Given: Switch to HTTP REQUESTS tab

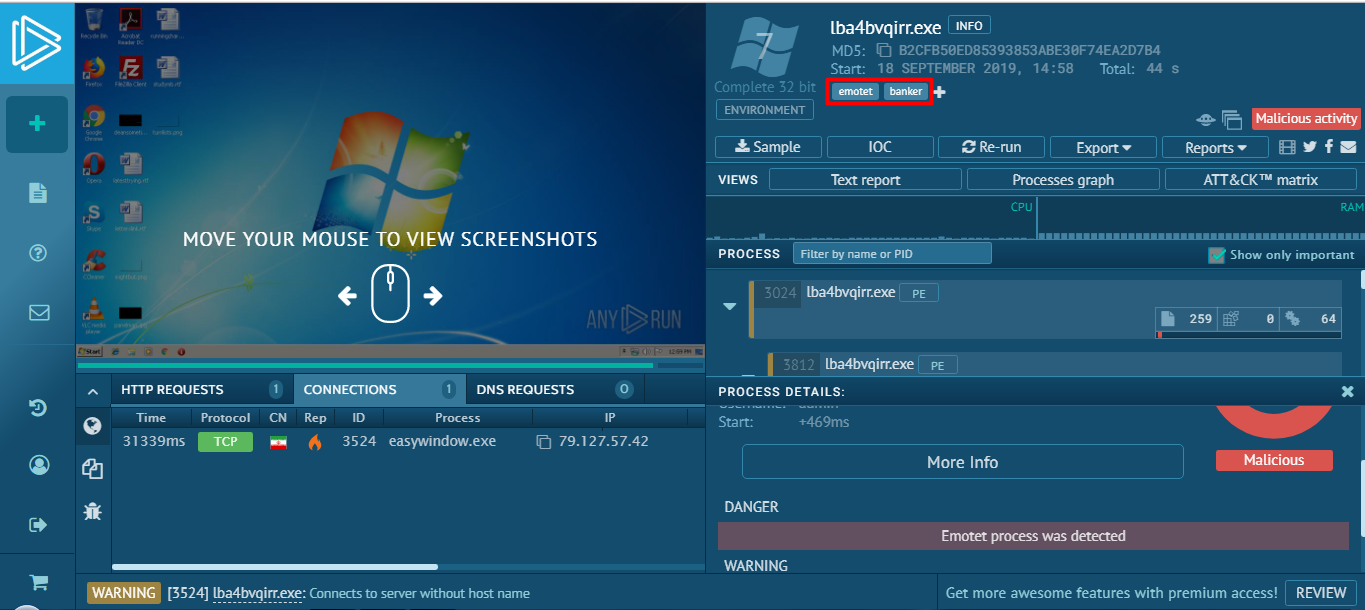Looking at the screenshot, I should [201, 389].
